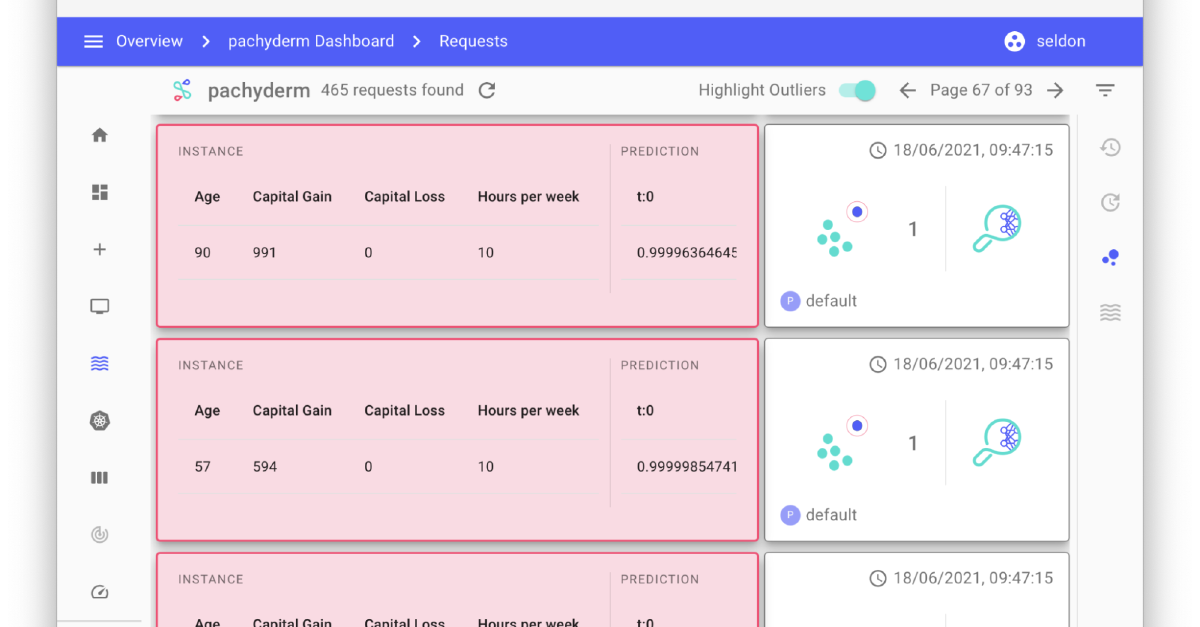1200x627 pixels.
Task: Click outlier cluster icon on first request card
Action: (x=841, y=229)
